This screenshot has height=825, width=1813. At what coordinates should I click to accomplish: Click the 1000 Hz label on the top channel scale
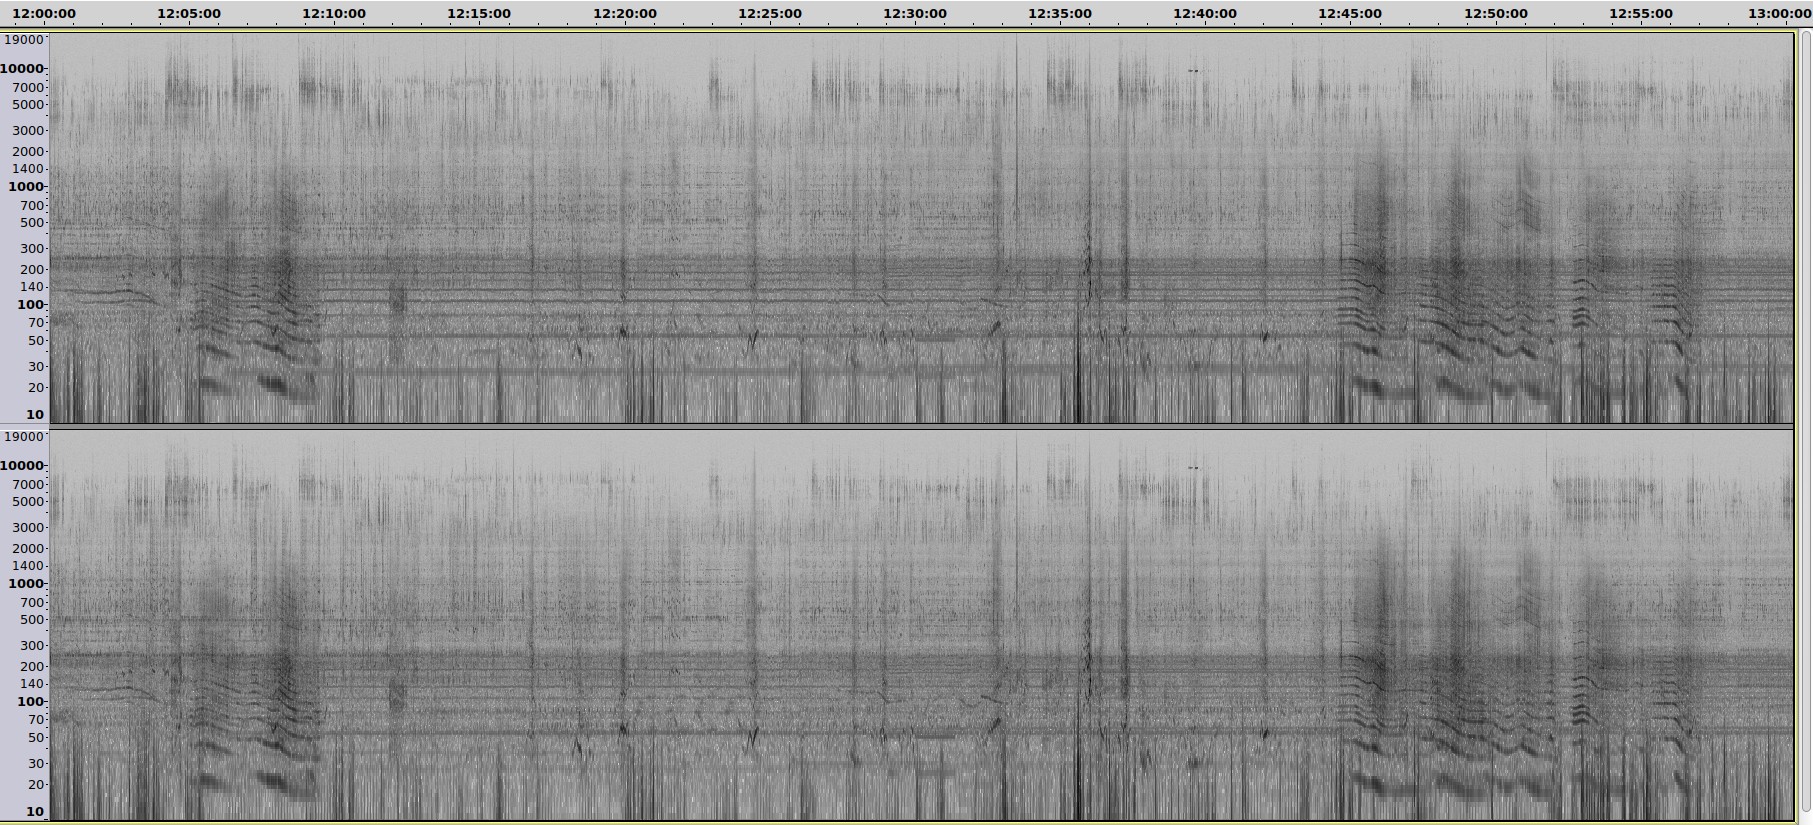pos(27,187)
